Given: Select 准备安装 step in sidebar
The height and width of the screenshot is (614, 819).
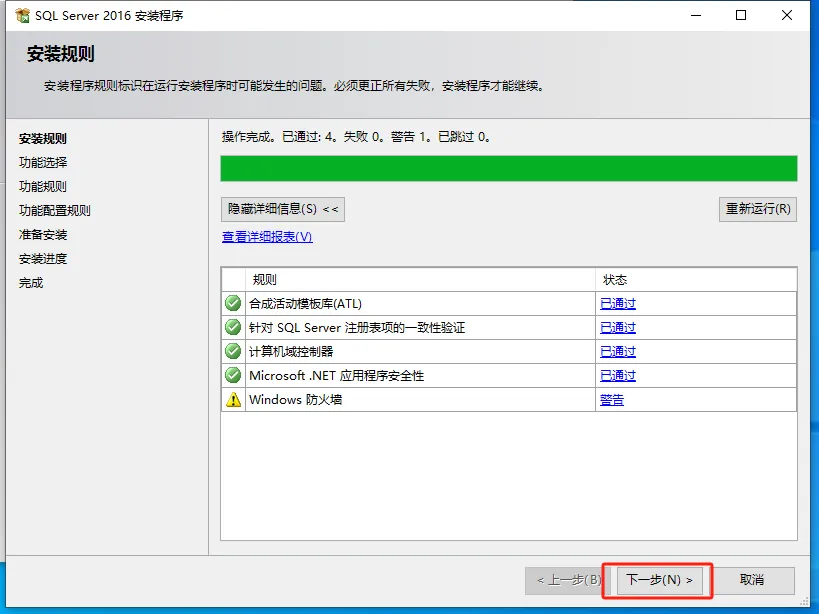Looking at the screenshot, I should click(43, 234).
